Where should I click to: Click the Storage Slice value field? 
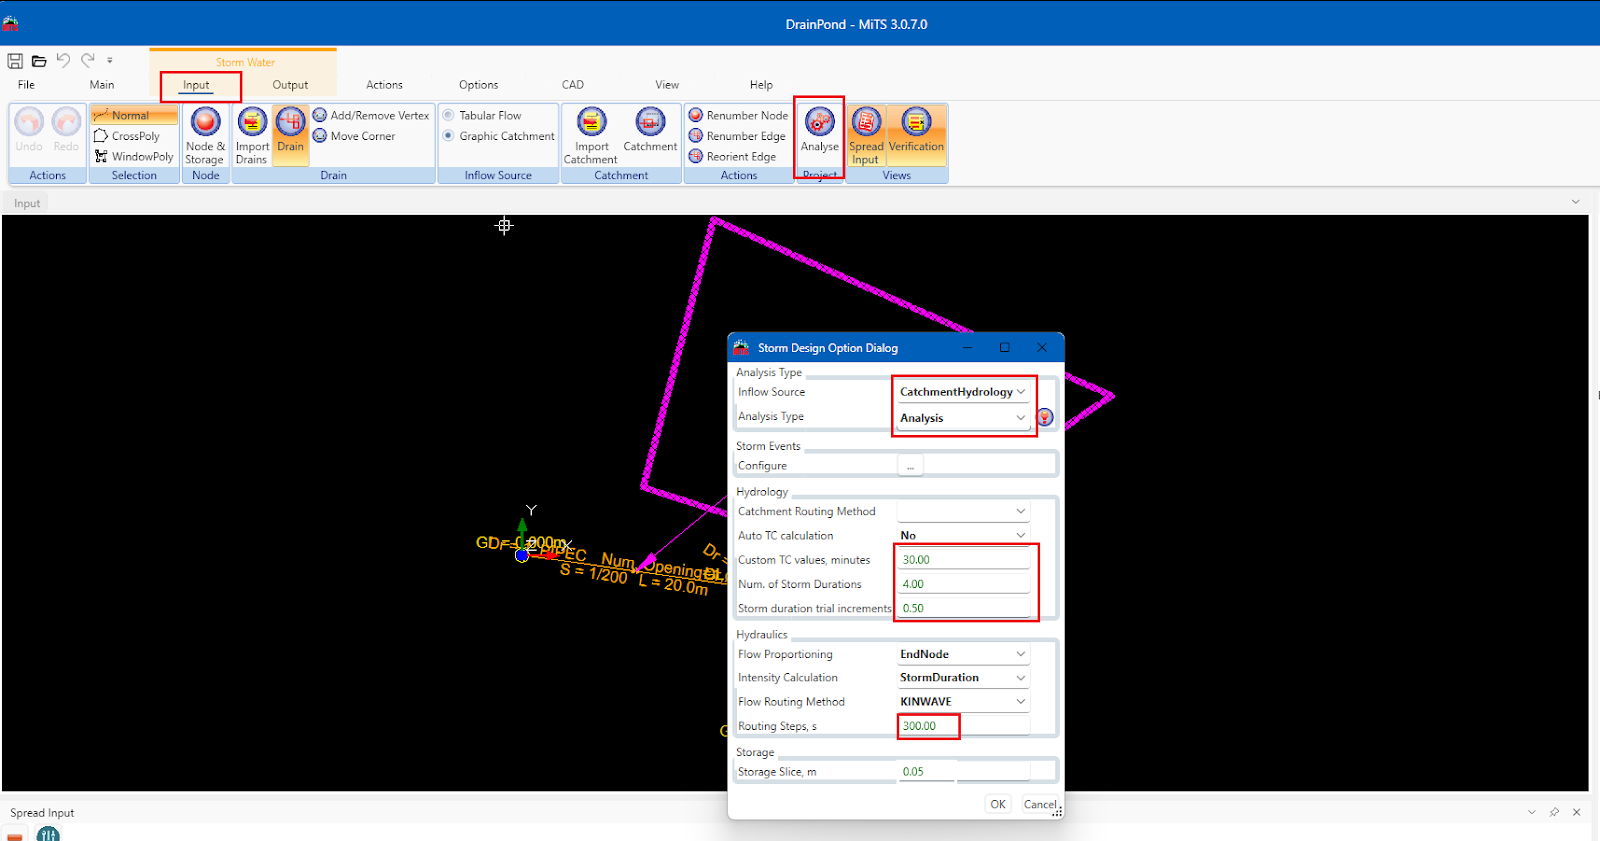tap(964, 772)
